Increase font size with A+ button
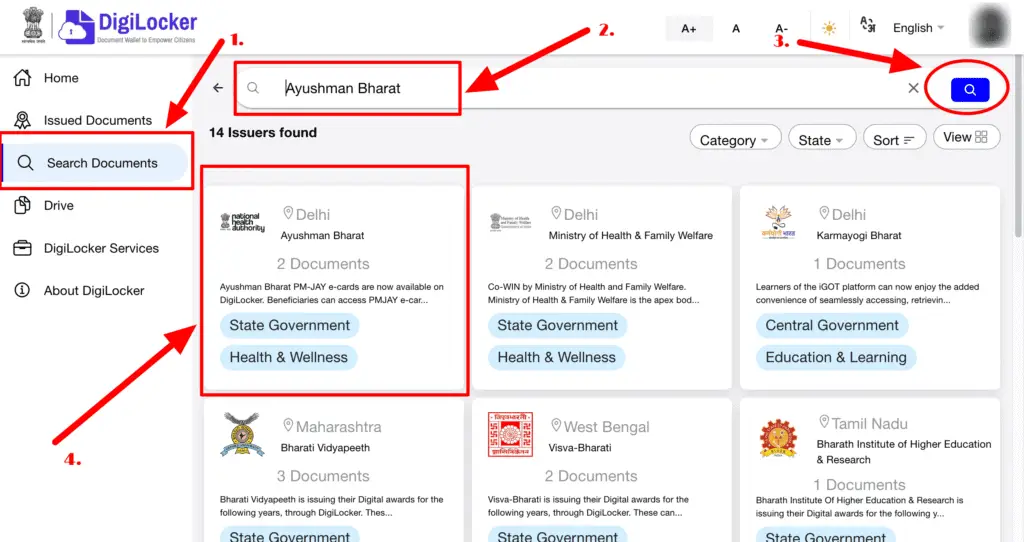The height and width of the screenshot is (542, 1024). [x=689, y=28]
